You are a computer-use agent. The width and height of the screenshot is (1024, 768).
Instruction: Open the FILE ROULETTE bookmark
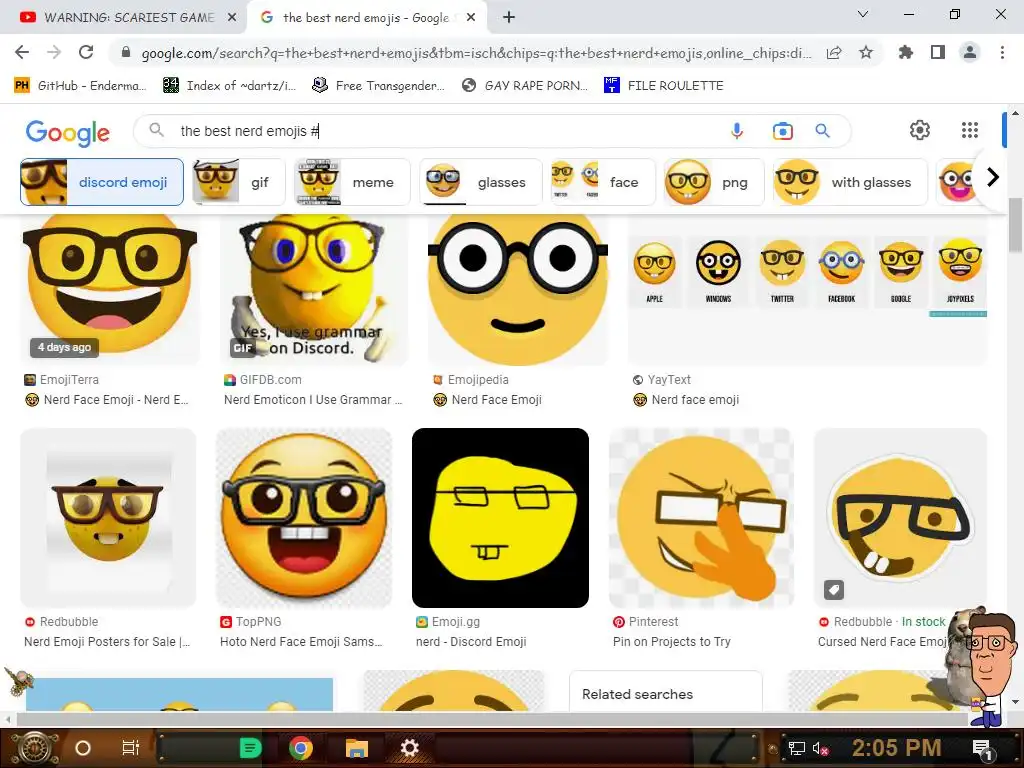click(664, 86)
